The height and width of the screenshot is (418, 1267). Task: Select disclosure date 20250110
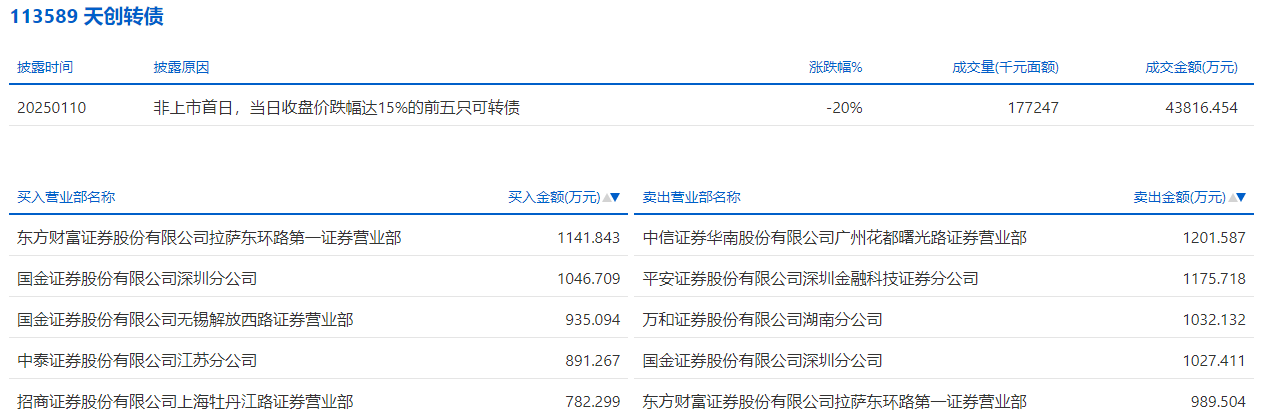[x=52, y=108]
